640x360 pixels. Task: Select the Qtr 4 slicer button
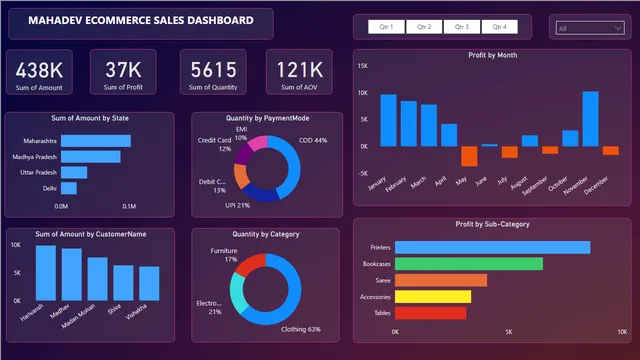[500, 27]
